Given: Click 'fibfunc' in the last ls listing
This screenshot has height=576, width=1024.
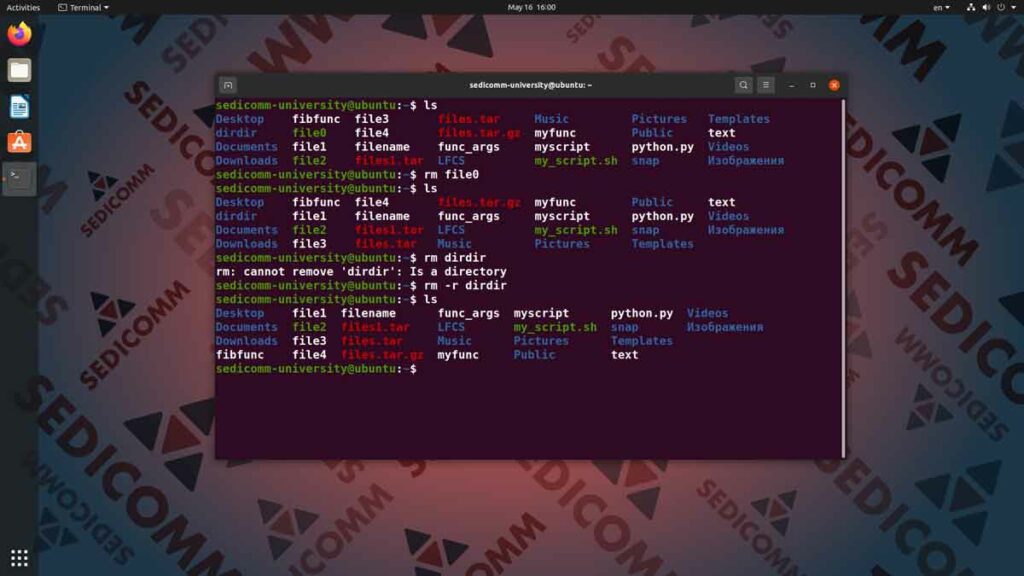Looking at the screenshot, I should (x=240, y=355).
